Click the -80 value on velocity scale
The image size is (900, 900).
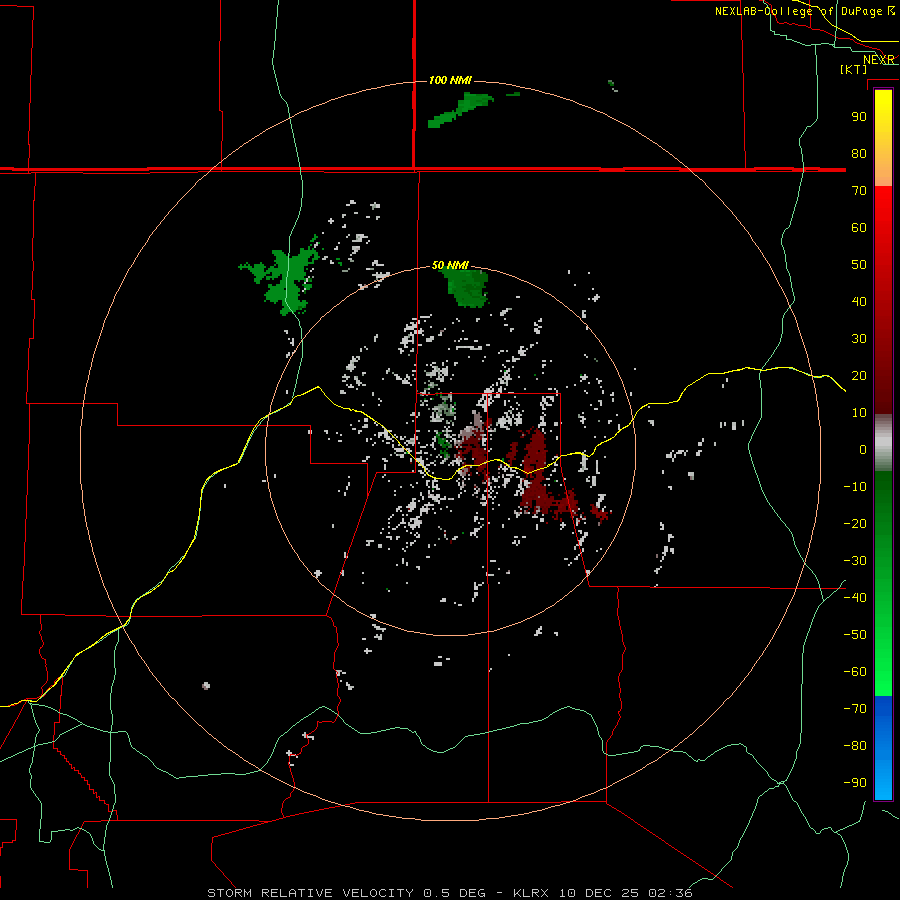pyautogui.click(x=855, y=746)
